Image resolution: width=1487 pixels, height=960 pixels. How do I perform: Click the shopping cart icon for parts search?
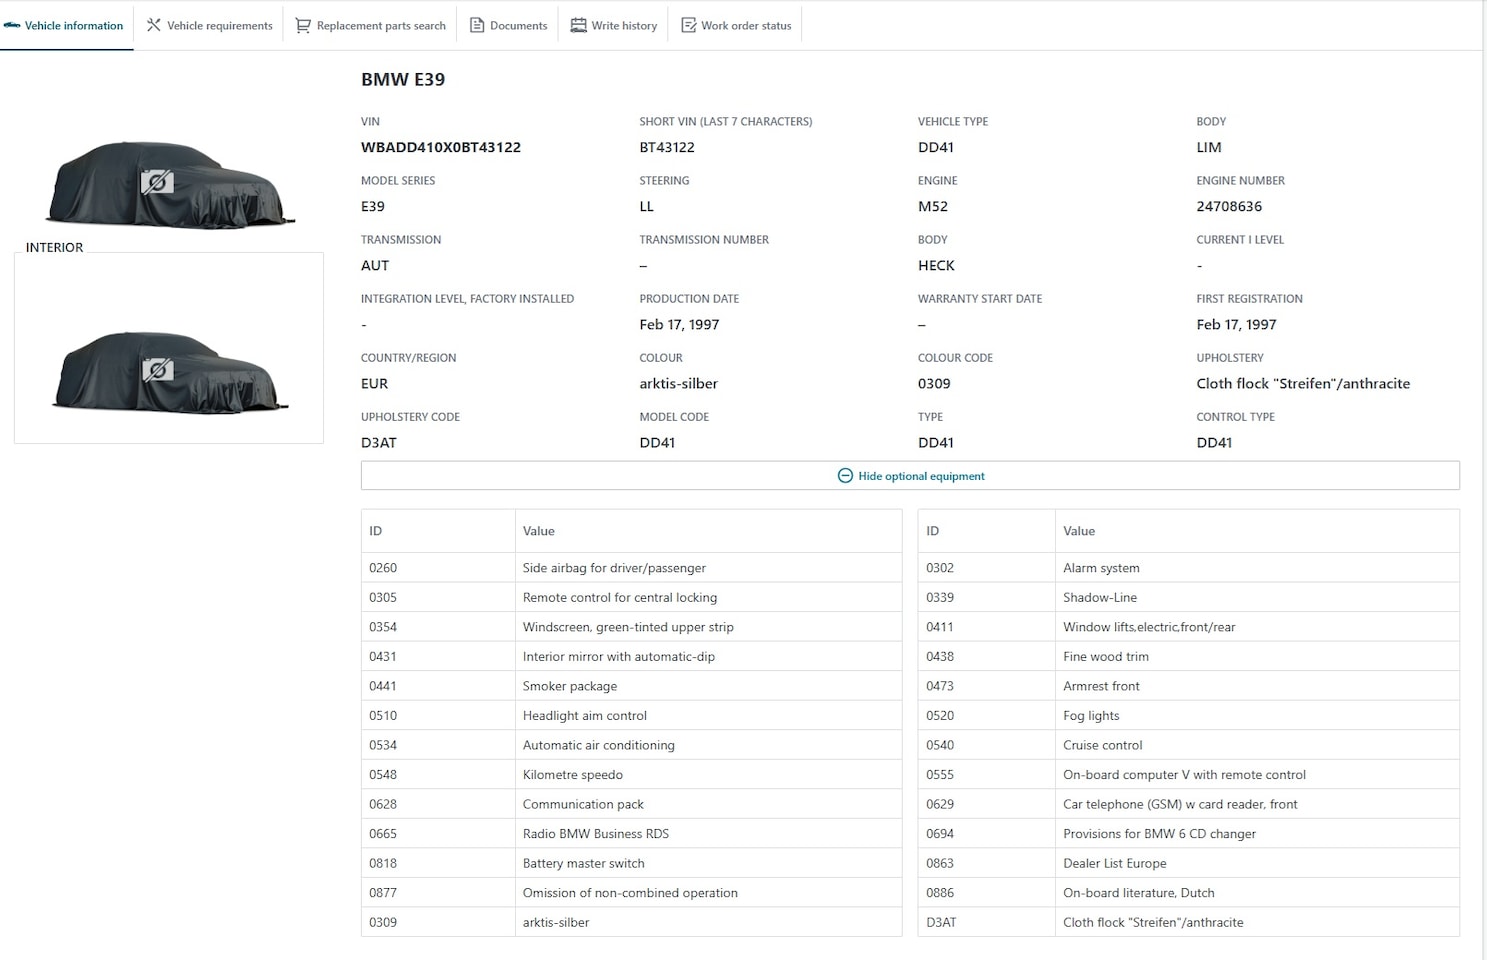[x=302, y=25]
